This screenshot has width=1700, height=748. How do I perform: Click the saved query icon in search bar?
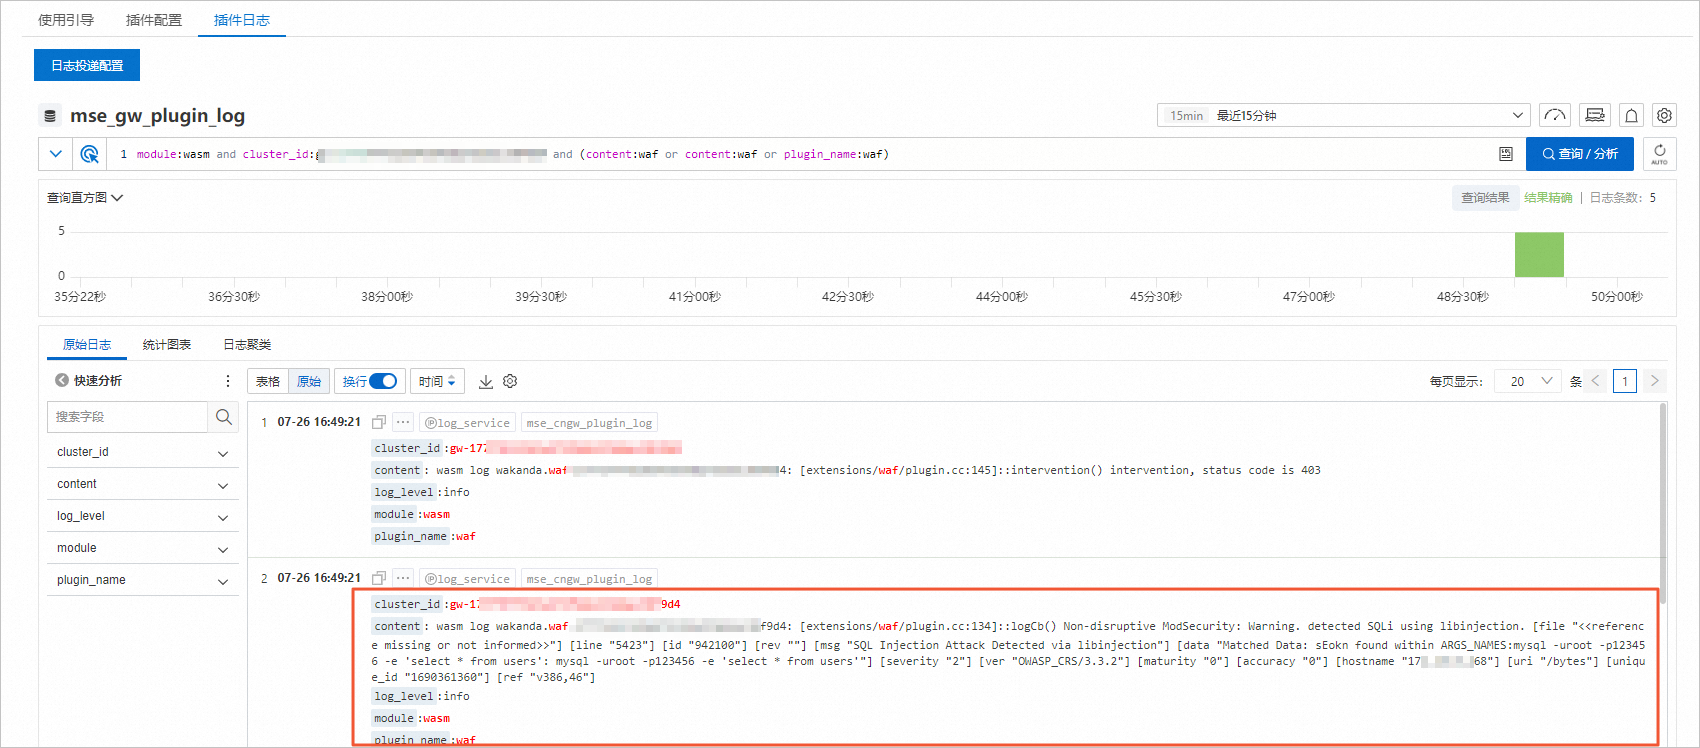pos(1506,154)
